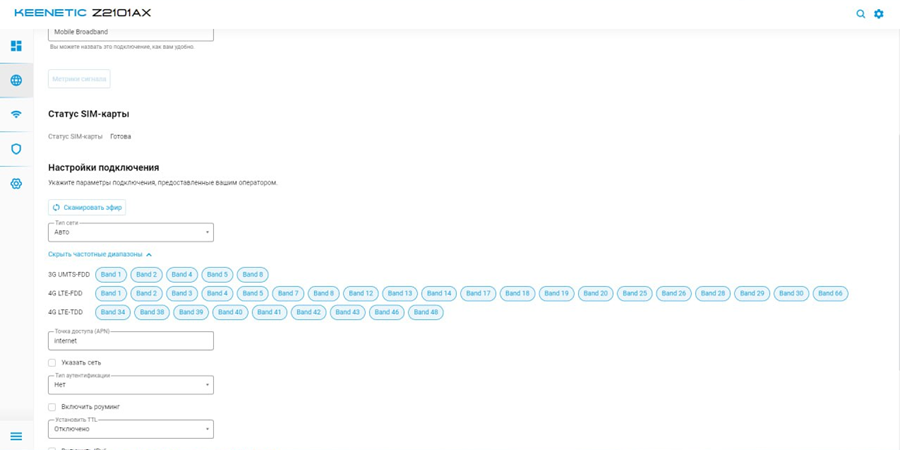Screen dimensions: 900x450
Task: Open the Wi-Fi networks section in sidebar
Action: coord(16,114)
